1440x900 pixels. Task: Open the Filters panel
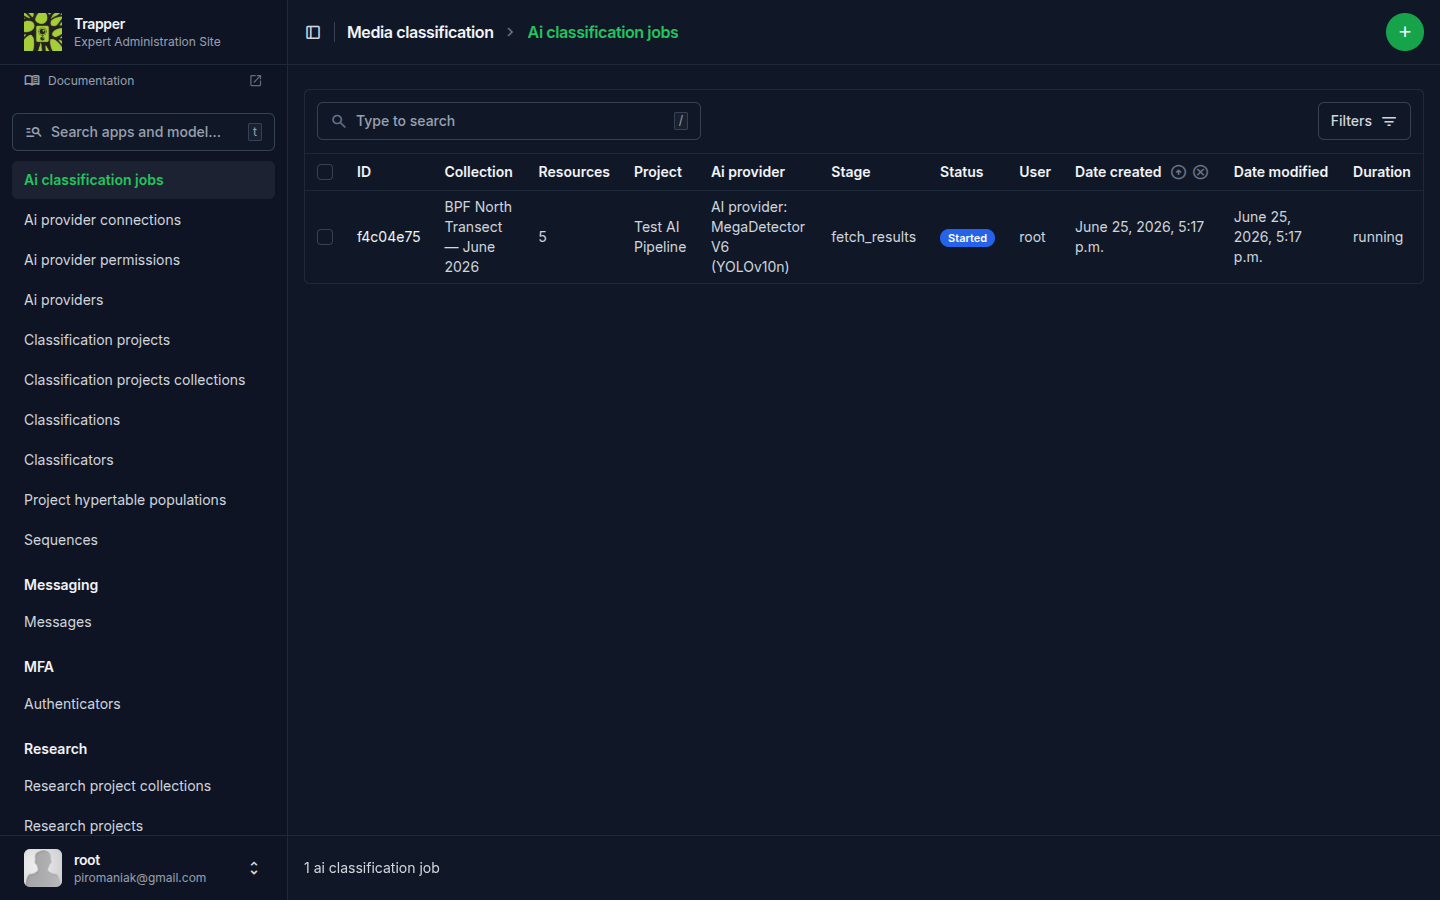[1364, 121]
